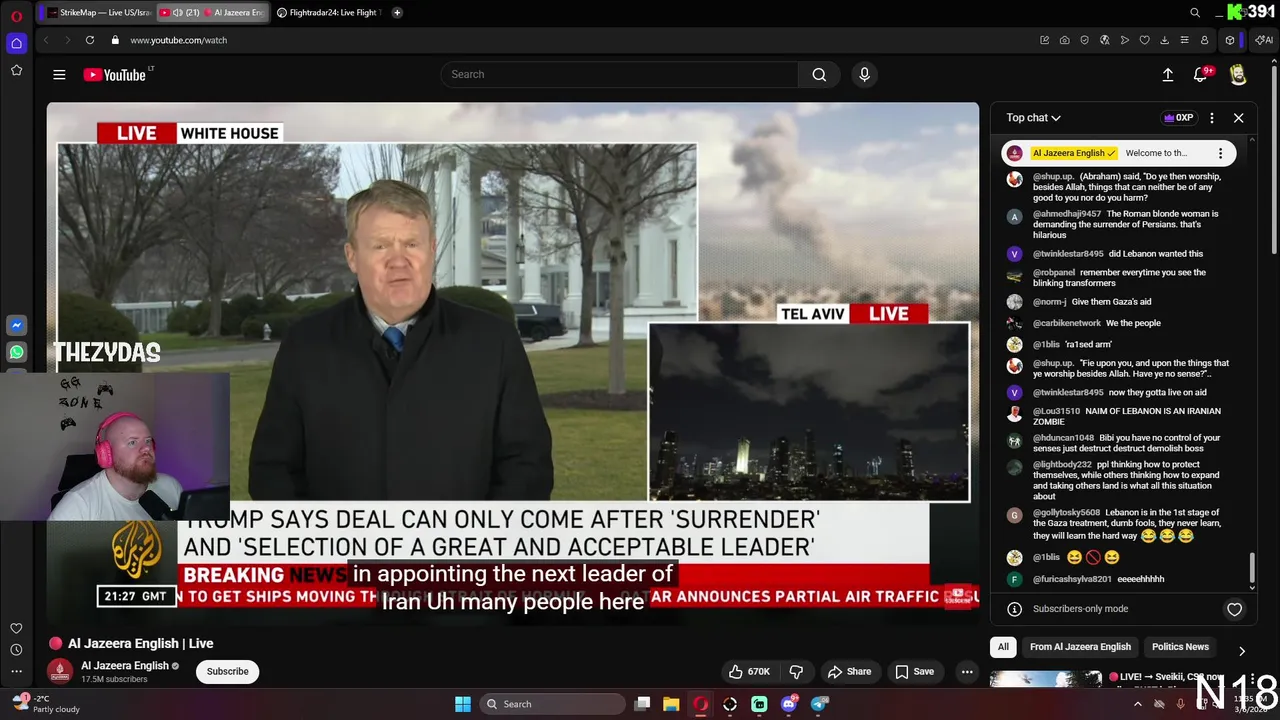Image resolution: width=1280 pixels, height=720 pixels.
Task: Show hidden system tray icons chevron
Action: [x=1137, y=704]
